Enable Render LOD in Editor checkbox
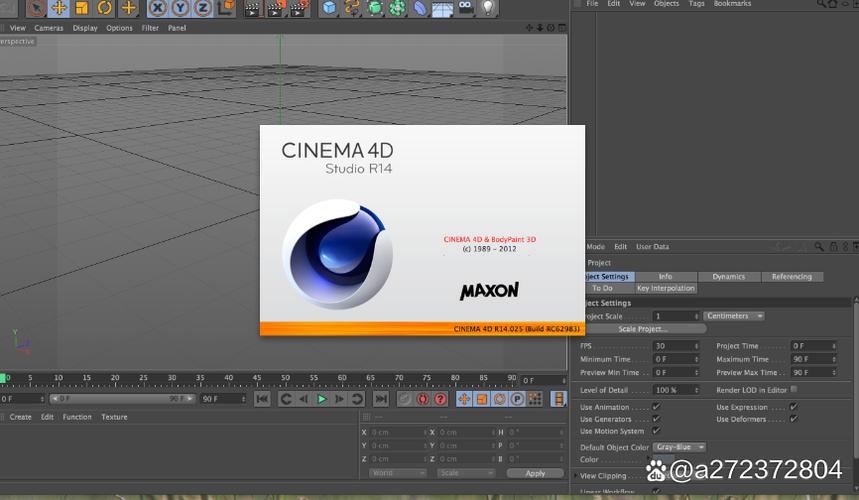Viewport: 859px width, 500px height. 794,389
